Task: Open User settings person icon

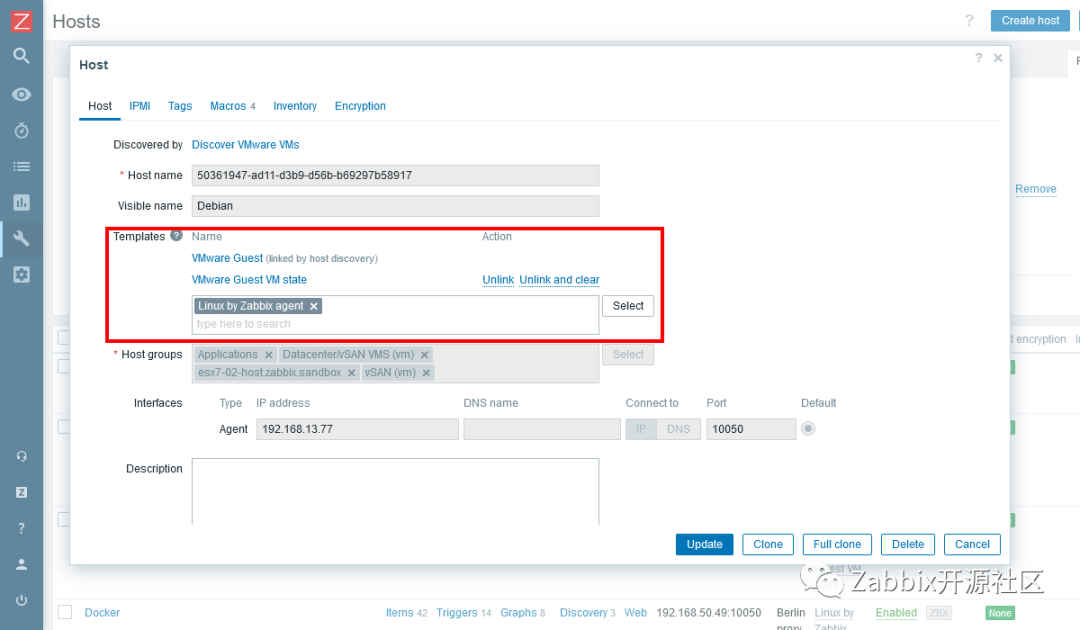Action: (21, 565)
